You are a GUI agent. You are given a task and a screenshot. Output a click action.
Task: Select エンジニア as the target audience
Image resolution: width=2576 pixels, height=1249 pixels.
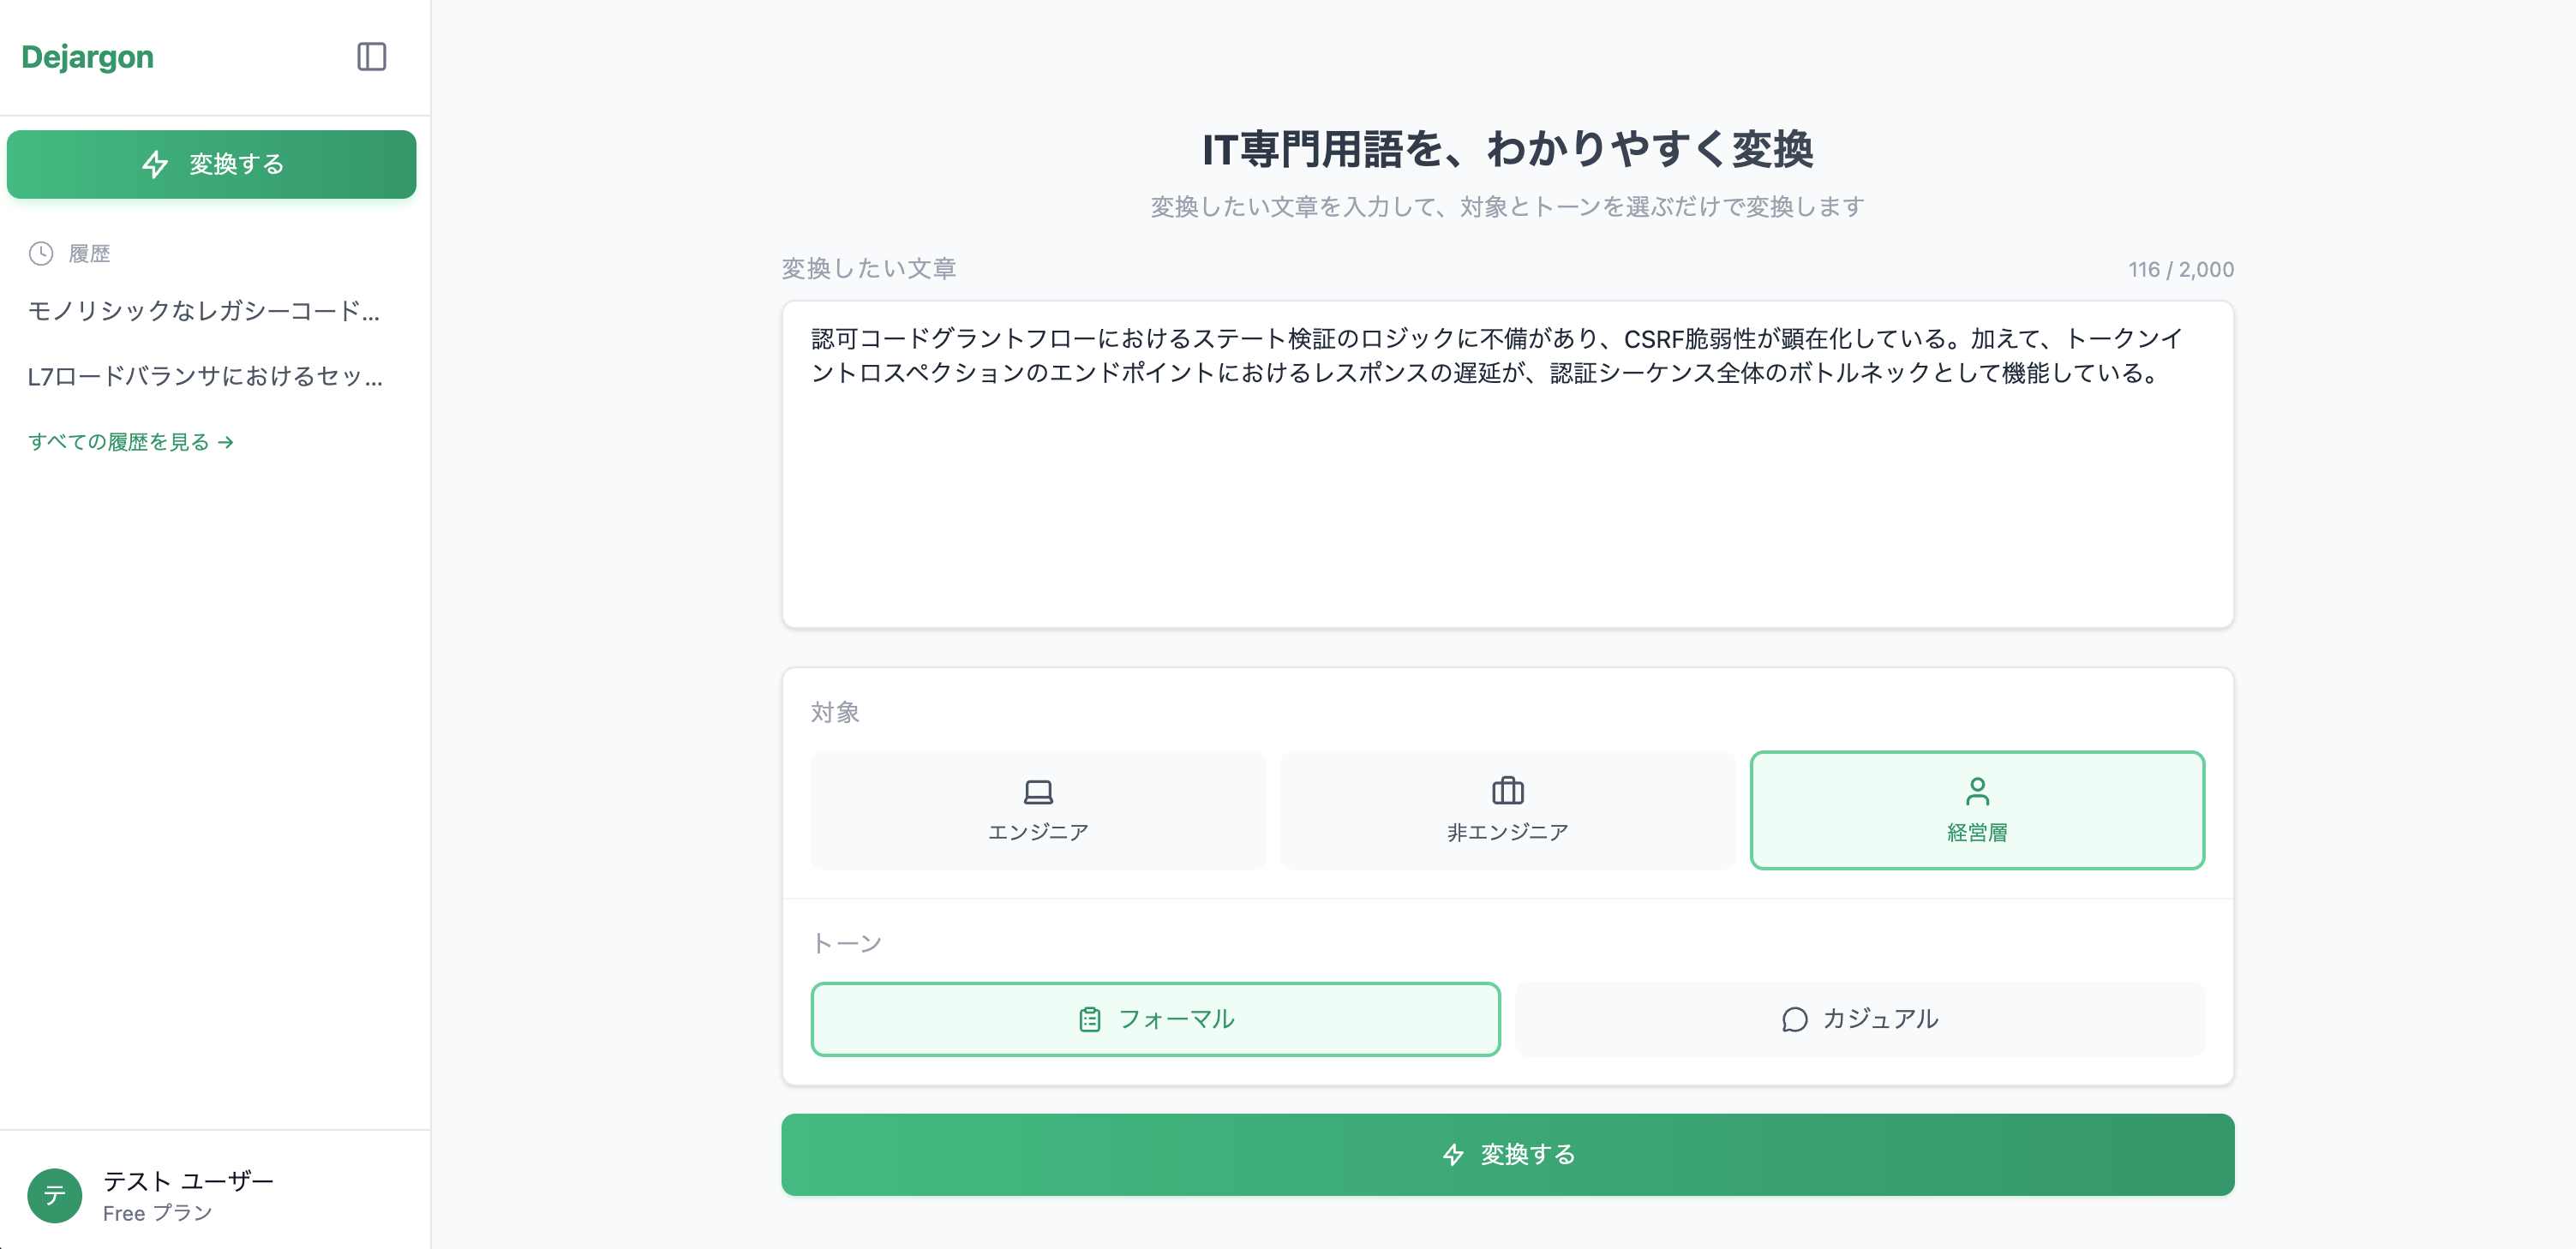coord(1038,810)
